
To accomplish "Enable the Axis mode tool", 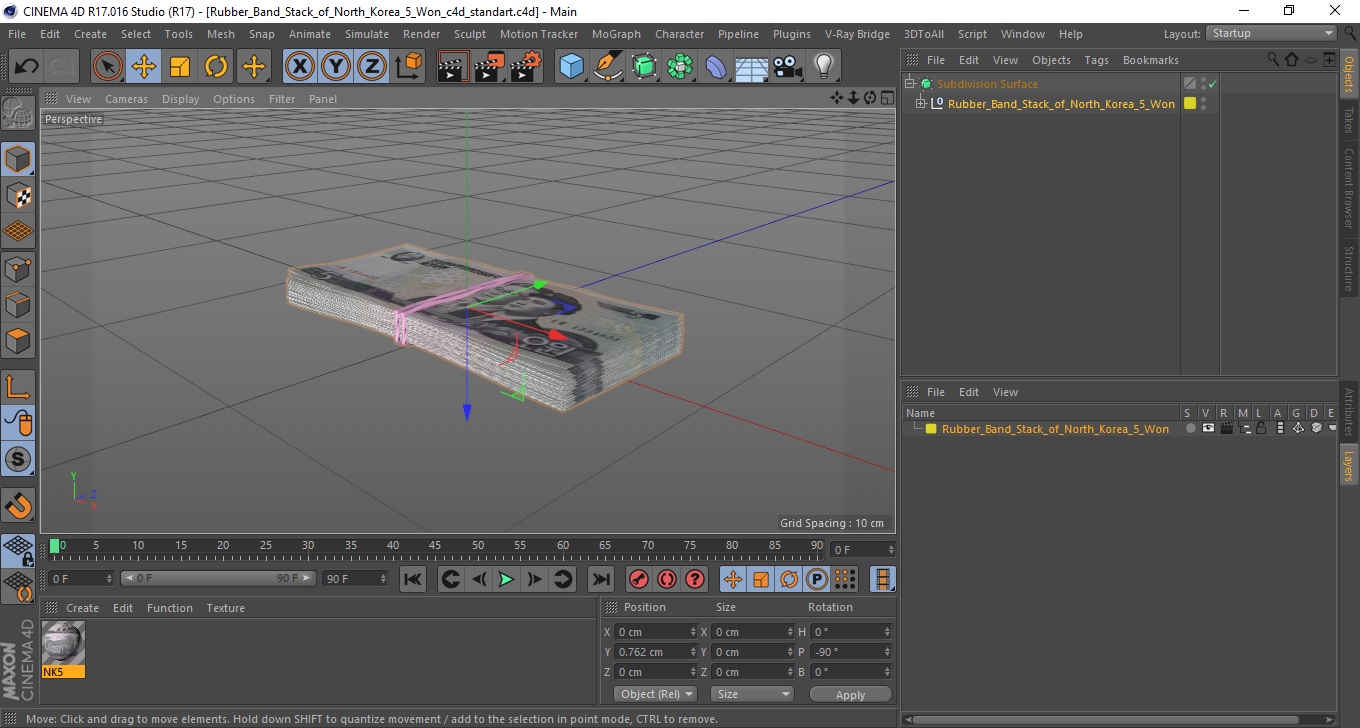I will point(18,387).
